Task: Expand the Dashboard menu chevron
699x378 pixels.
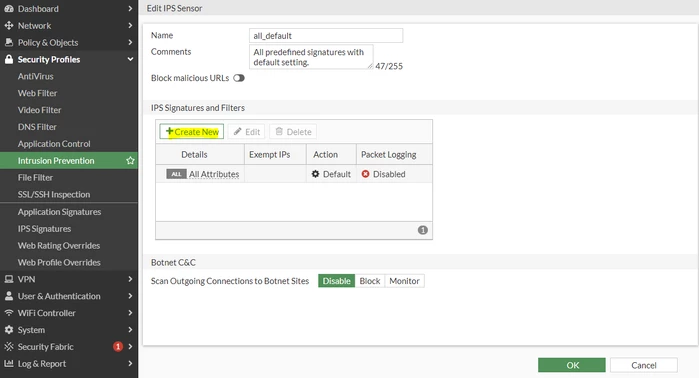Action: point(130,8)
